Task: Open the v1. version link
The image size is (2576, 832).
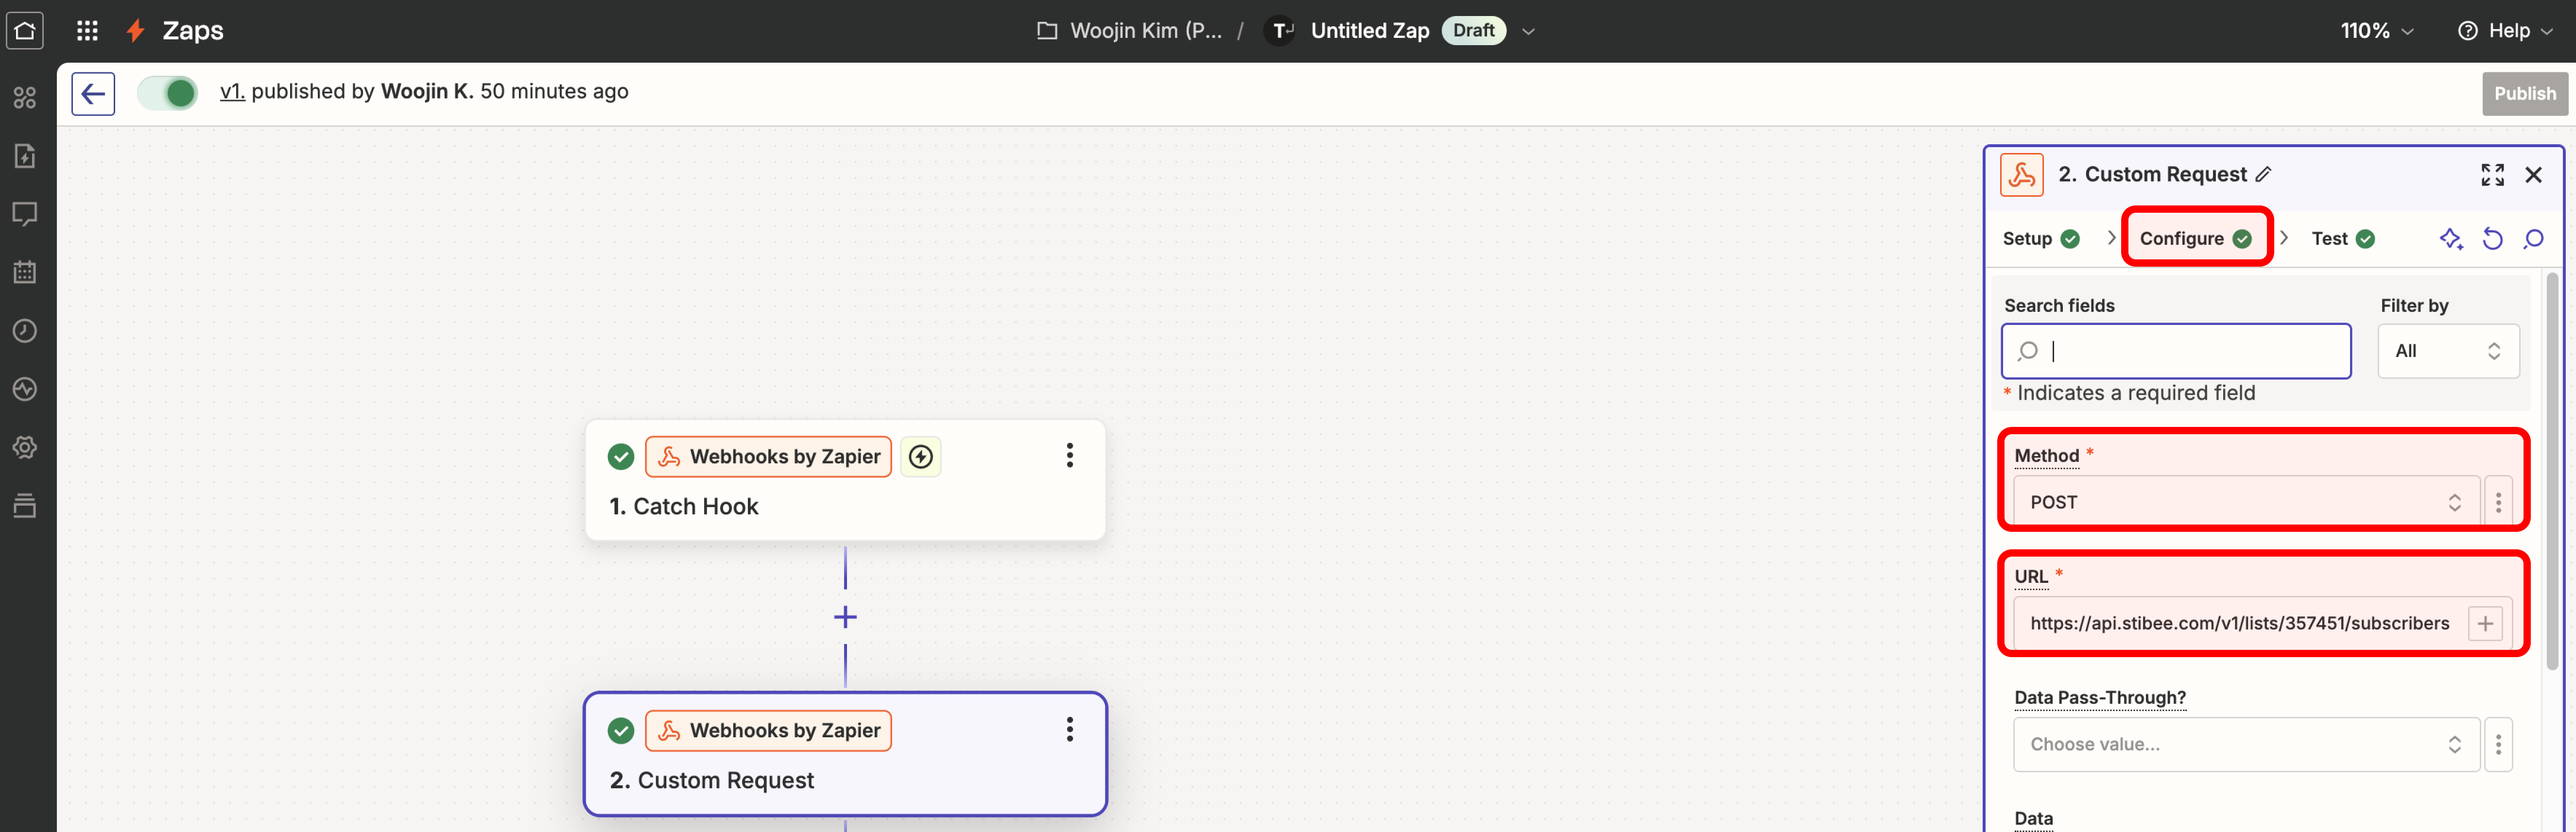Action: tap(232, 92)
